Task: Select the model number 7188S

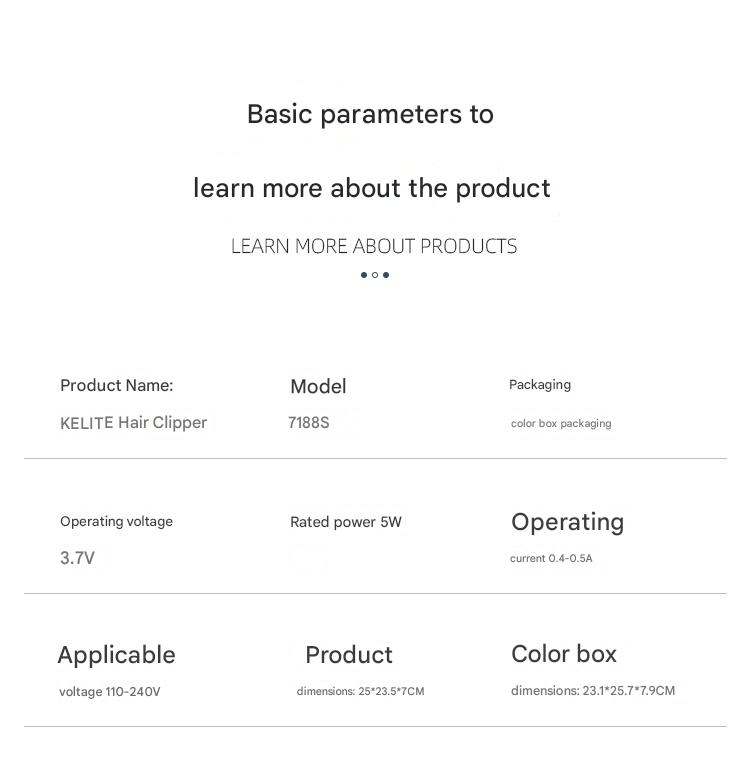Action: pos(309,423)
